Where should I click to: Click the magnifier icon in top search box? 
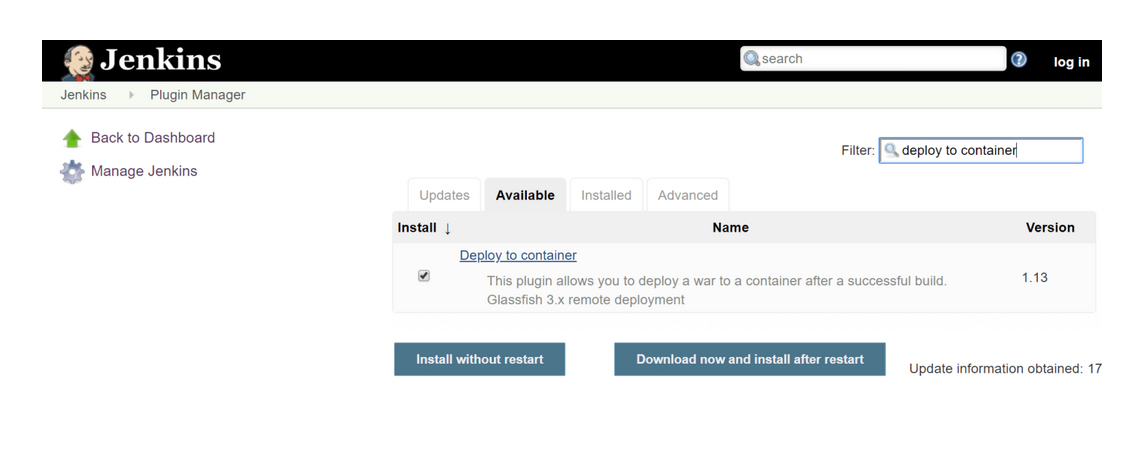(752, 59)
